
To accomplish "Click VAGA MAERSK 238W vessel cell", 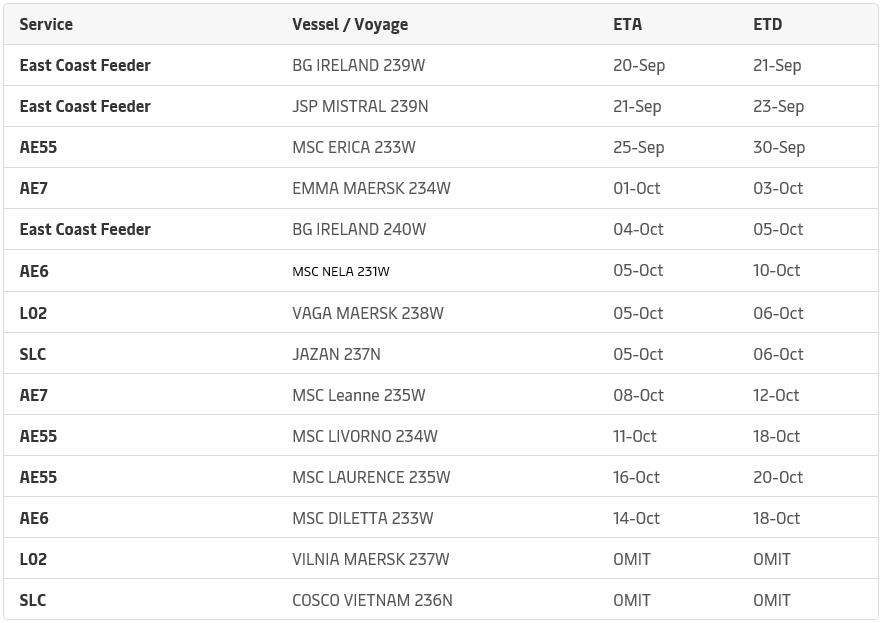I will click(368, 313).
